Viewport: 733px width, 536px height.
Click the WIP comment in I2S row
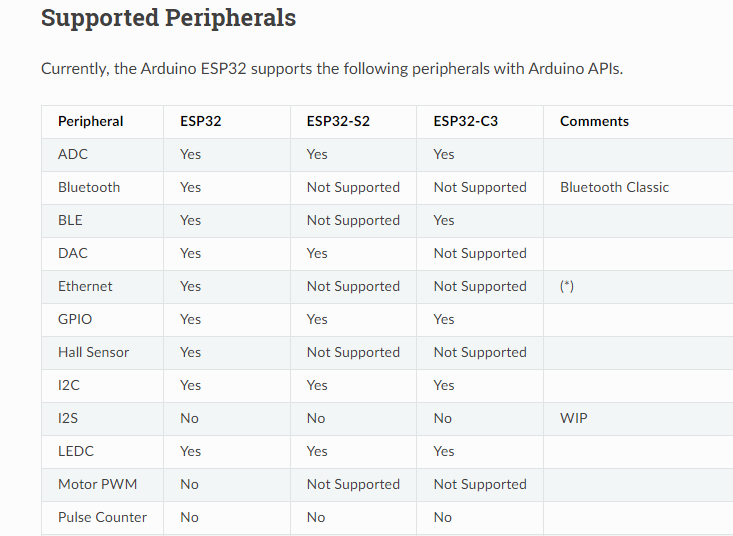pyautogui.click(x=574, y=418)
